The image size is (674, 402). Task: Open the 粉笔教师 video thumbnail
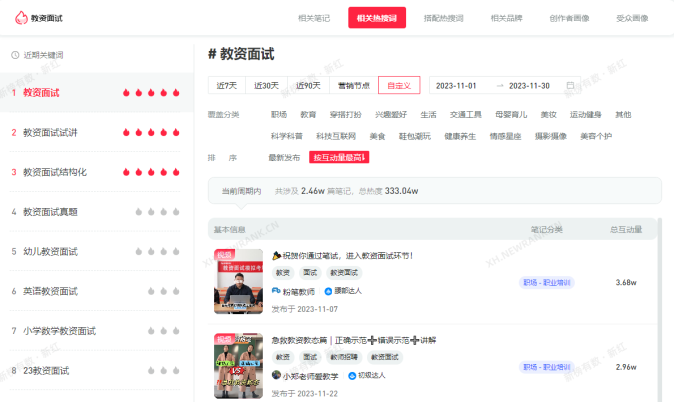(x=239, y=281)
